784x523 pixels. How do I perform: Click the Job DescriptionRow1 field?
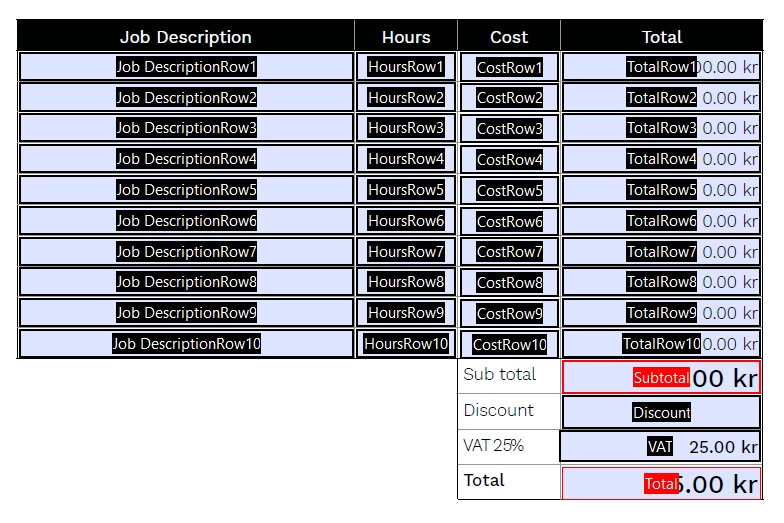[186, 66]
